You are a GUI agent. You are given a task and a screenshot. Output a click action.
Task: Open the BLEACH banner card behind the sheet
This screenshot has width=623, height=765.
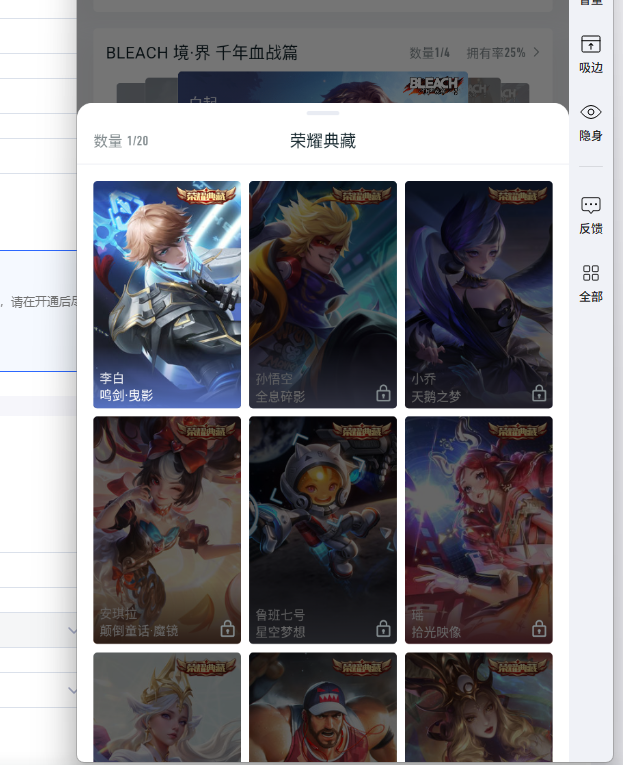[x=323, y=87]
